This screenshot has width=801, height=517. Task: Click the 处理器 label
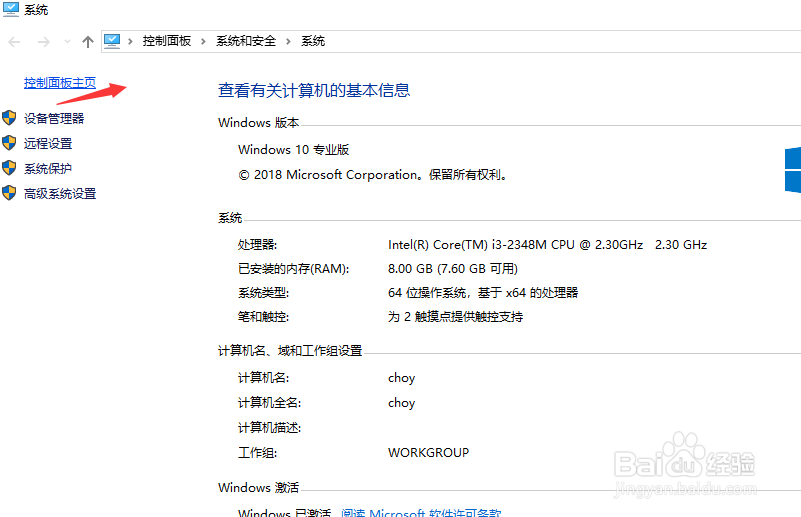pyautogui.click(x=257, y=245)
